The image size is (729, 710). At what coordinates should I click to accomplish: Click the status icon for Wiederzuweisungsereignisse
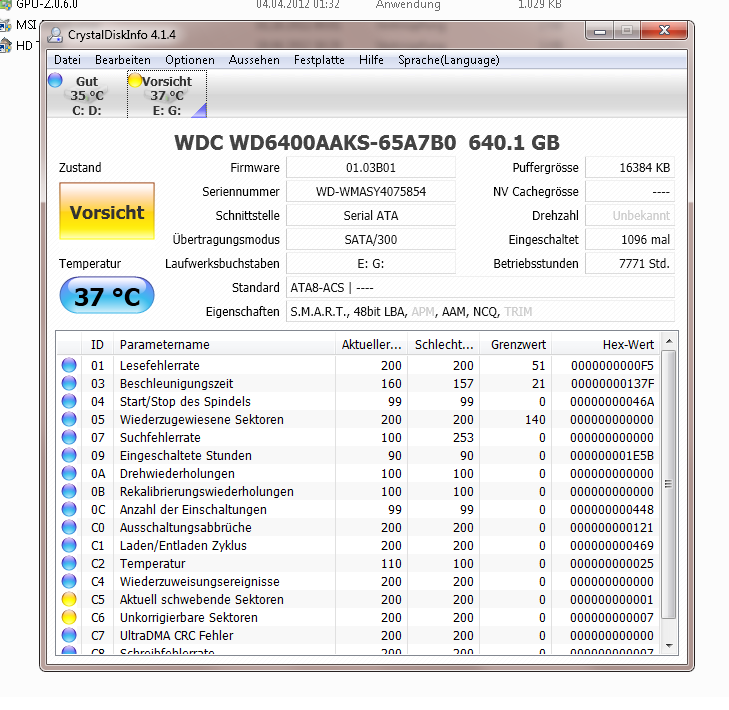[69, 582]
